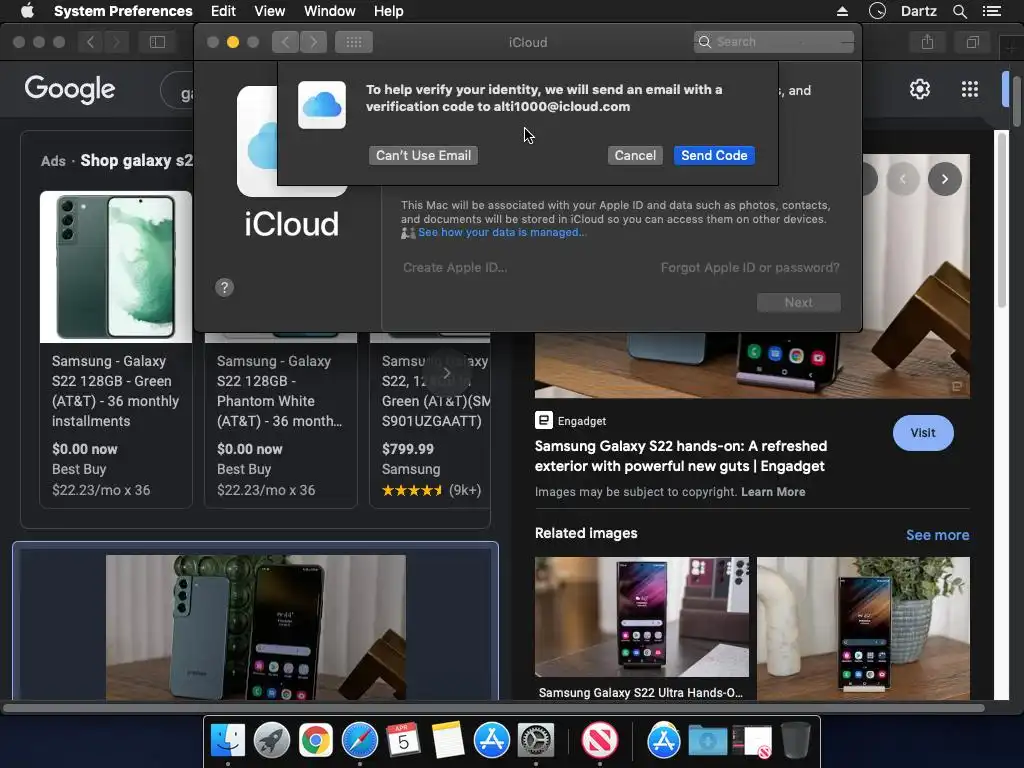The width and height of the screenshot is (1024, 768).
Task: Open the Apple menu
Action: 27,11
